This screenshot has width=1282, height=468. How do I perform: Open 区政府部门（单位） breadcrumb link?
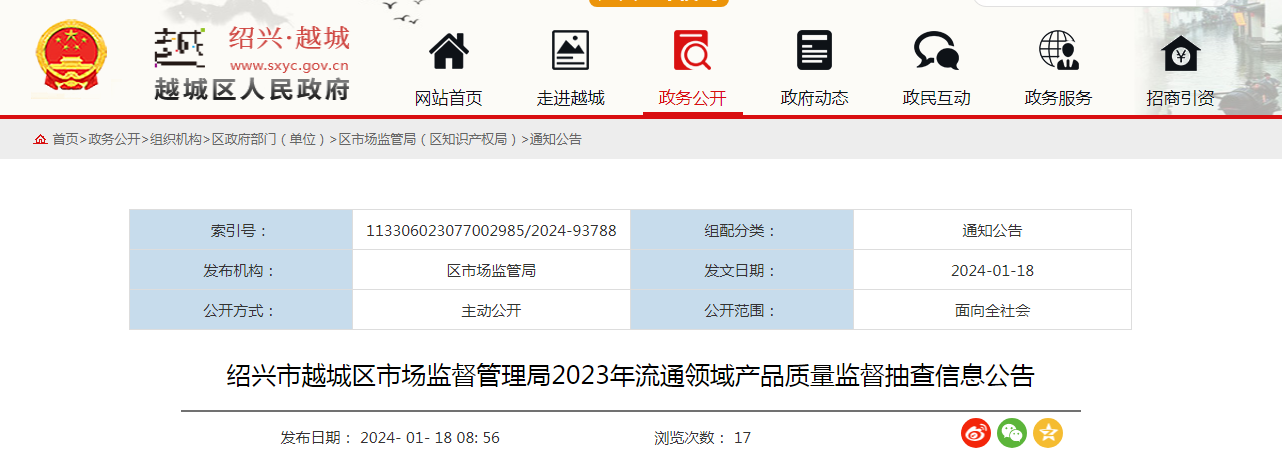[x=270, y=140]
